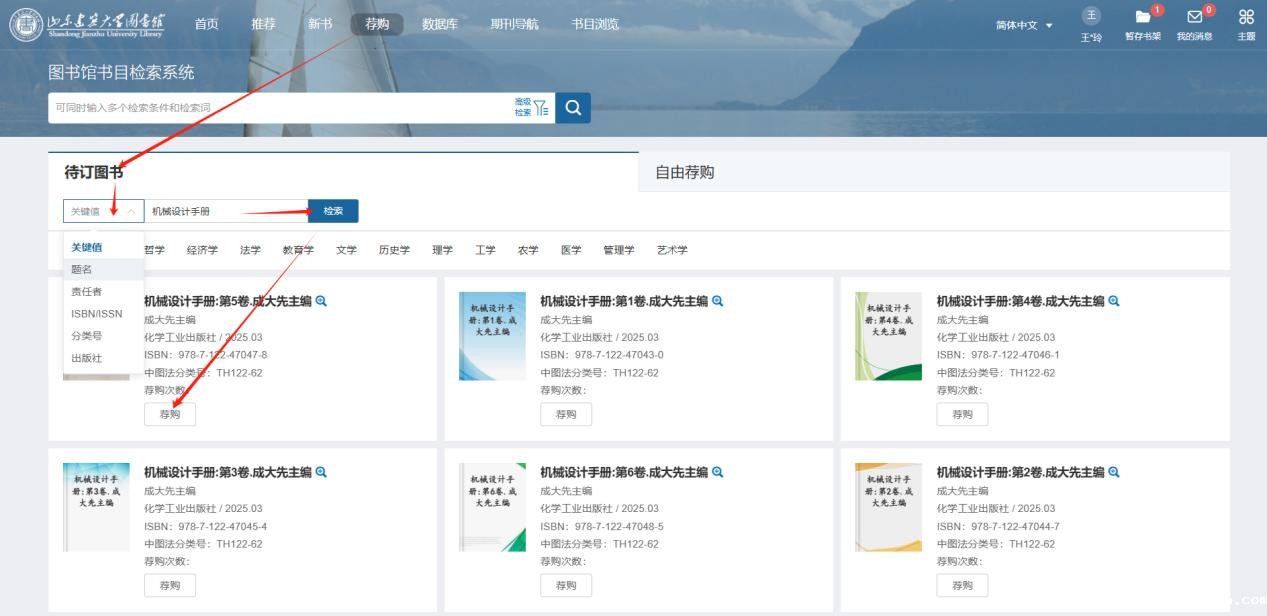Select the 工学 category filter
The height and width of the screenshot is (616, 1267).
(x=485, y=250)
